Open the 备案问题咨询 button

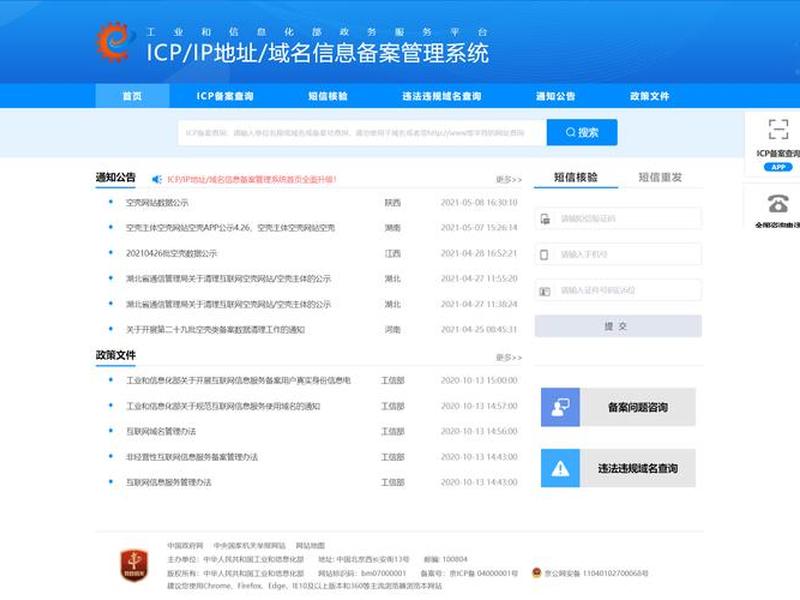click(618, 407)
